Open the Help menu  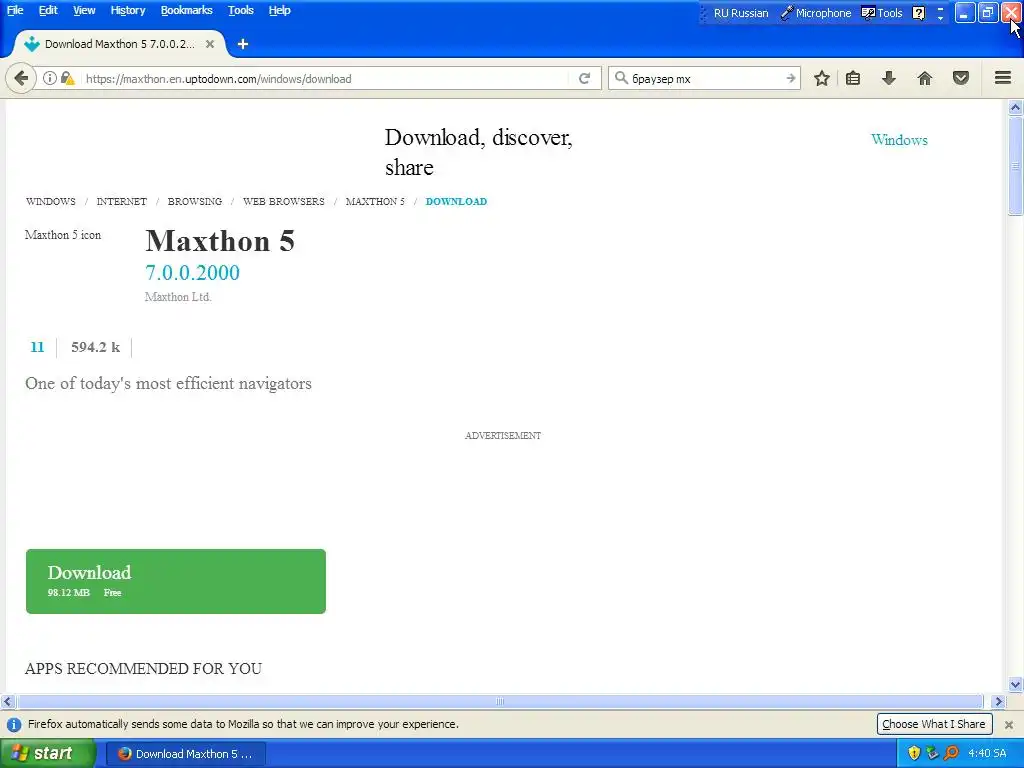280,10
